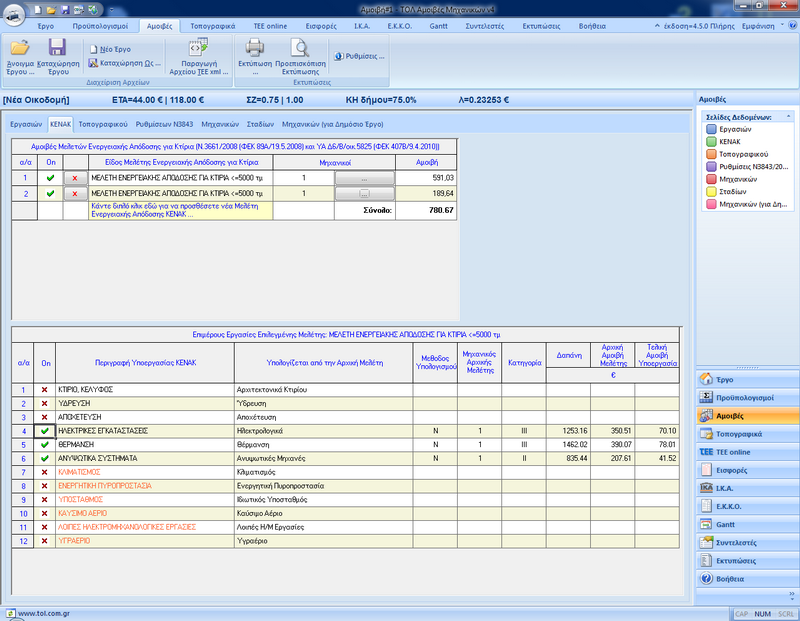
Task: Click the Μηχανικοί ellipsis button in row 1
Action: point(363,177)
